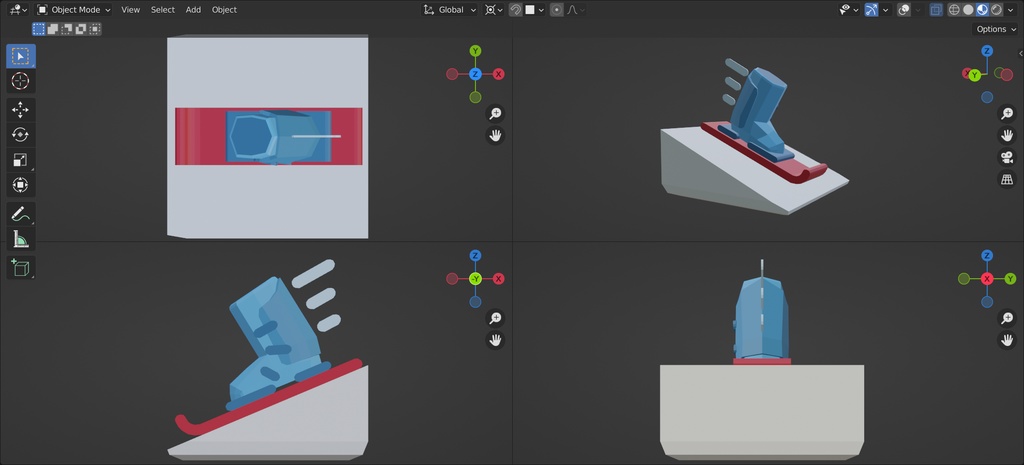Pick the intersect selection mode icon
This screenshot has width=1024, height=465.
(95, 29)
